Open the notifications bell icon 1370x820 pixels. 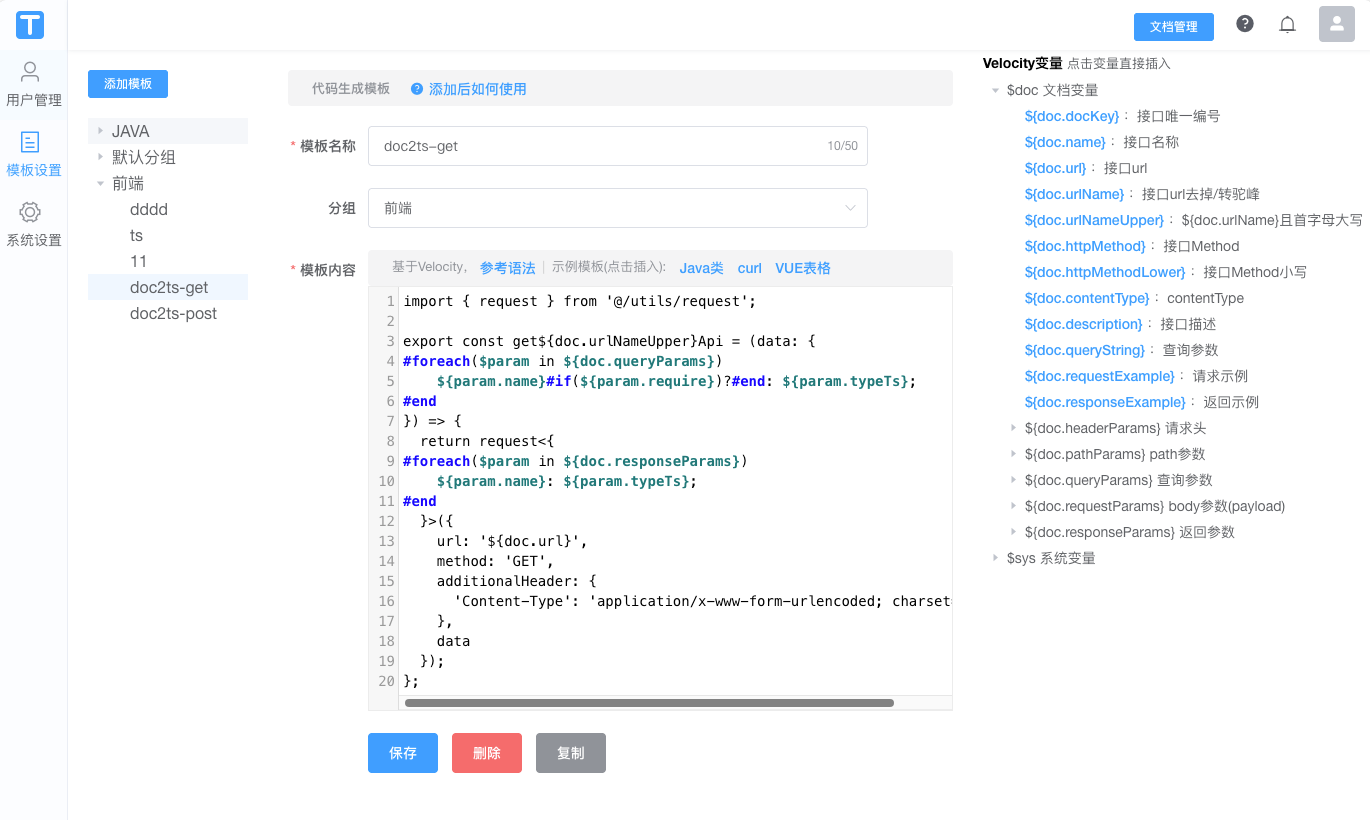[x=1288, y=25]
